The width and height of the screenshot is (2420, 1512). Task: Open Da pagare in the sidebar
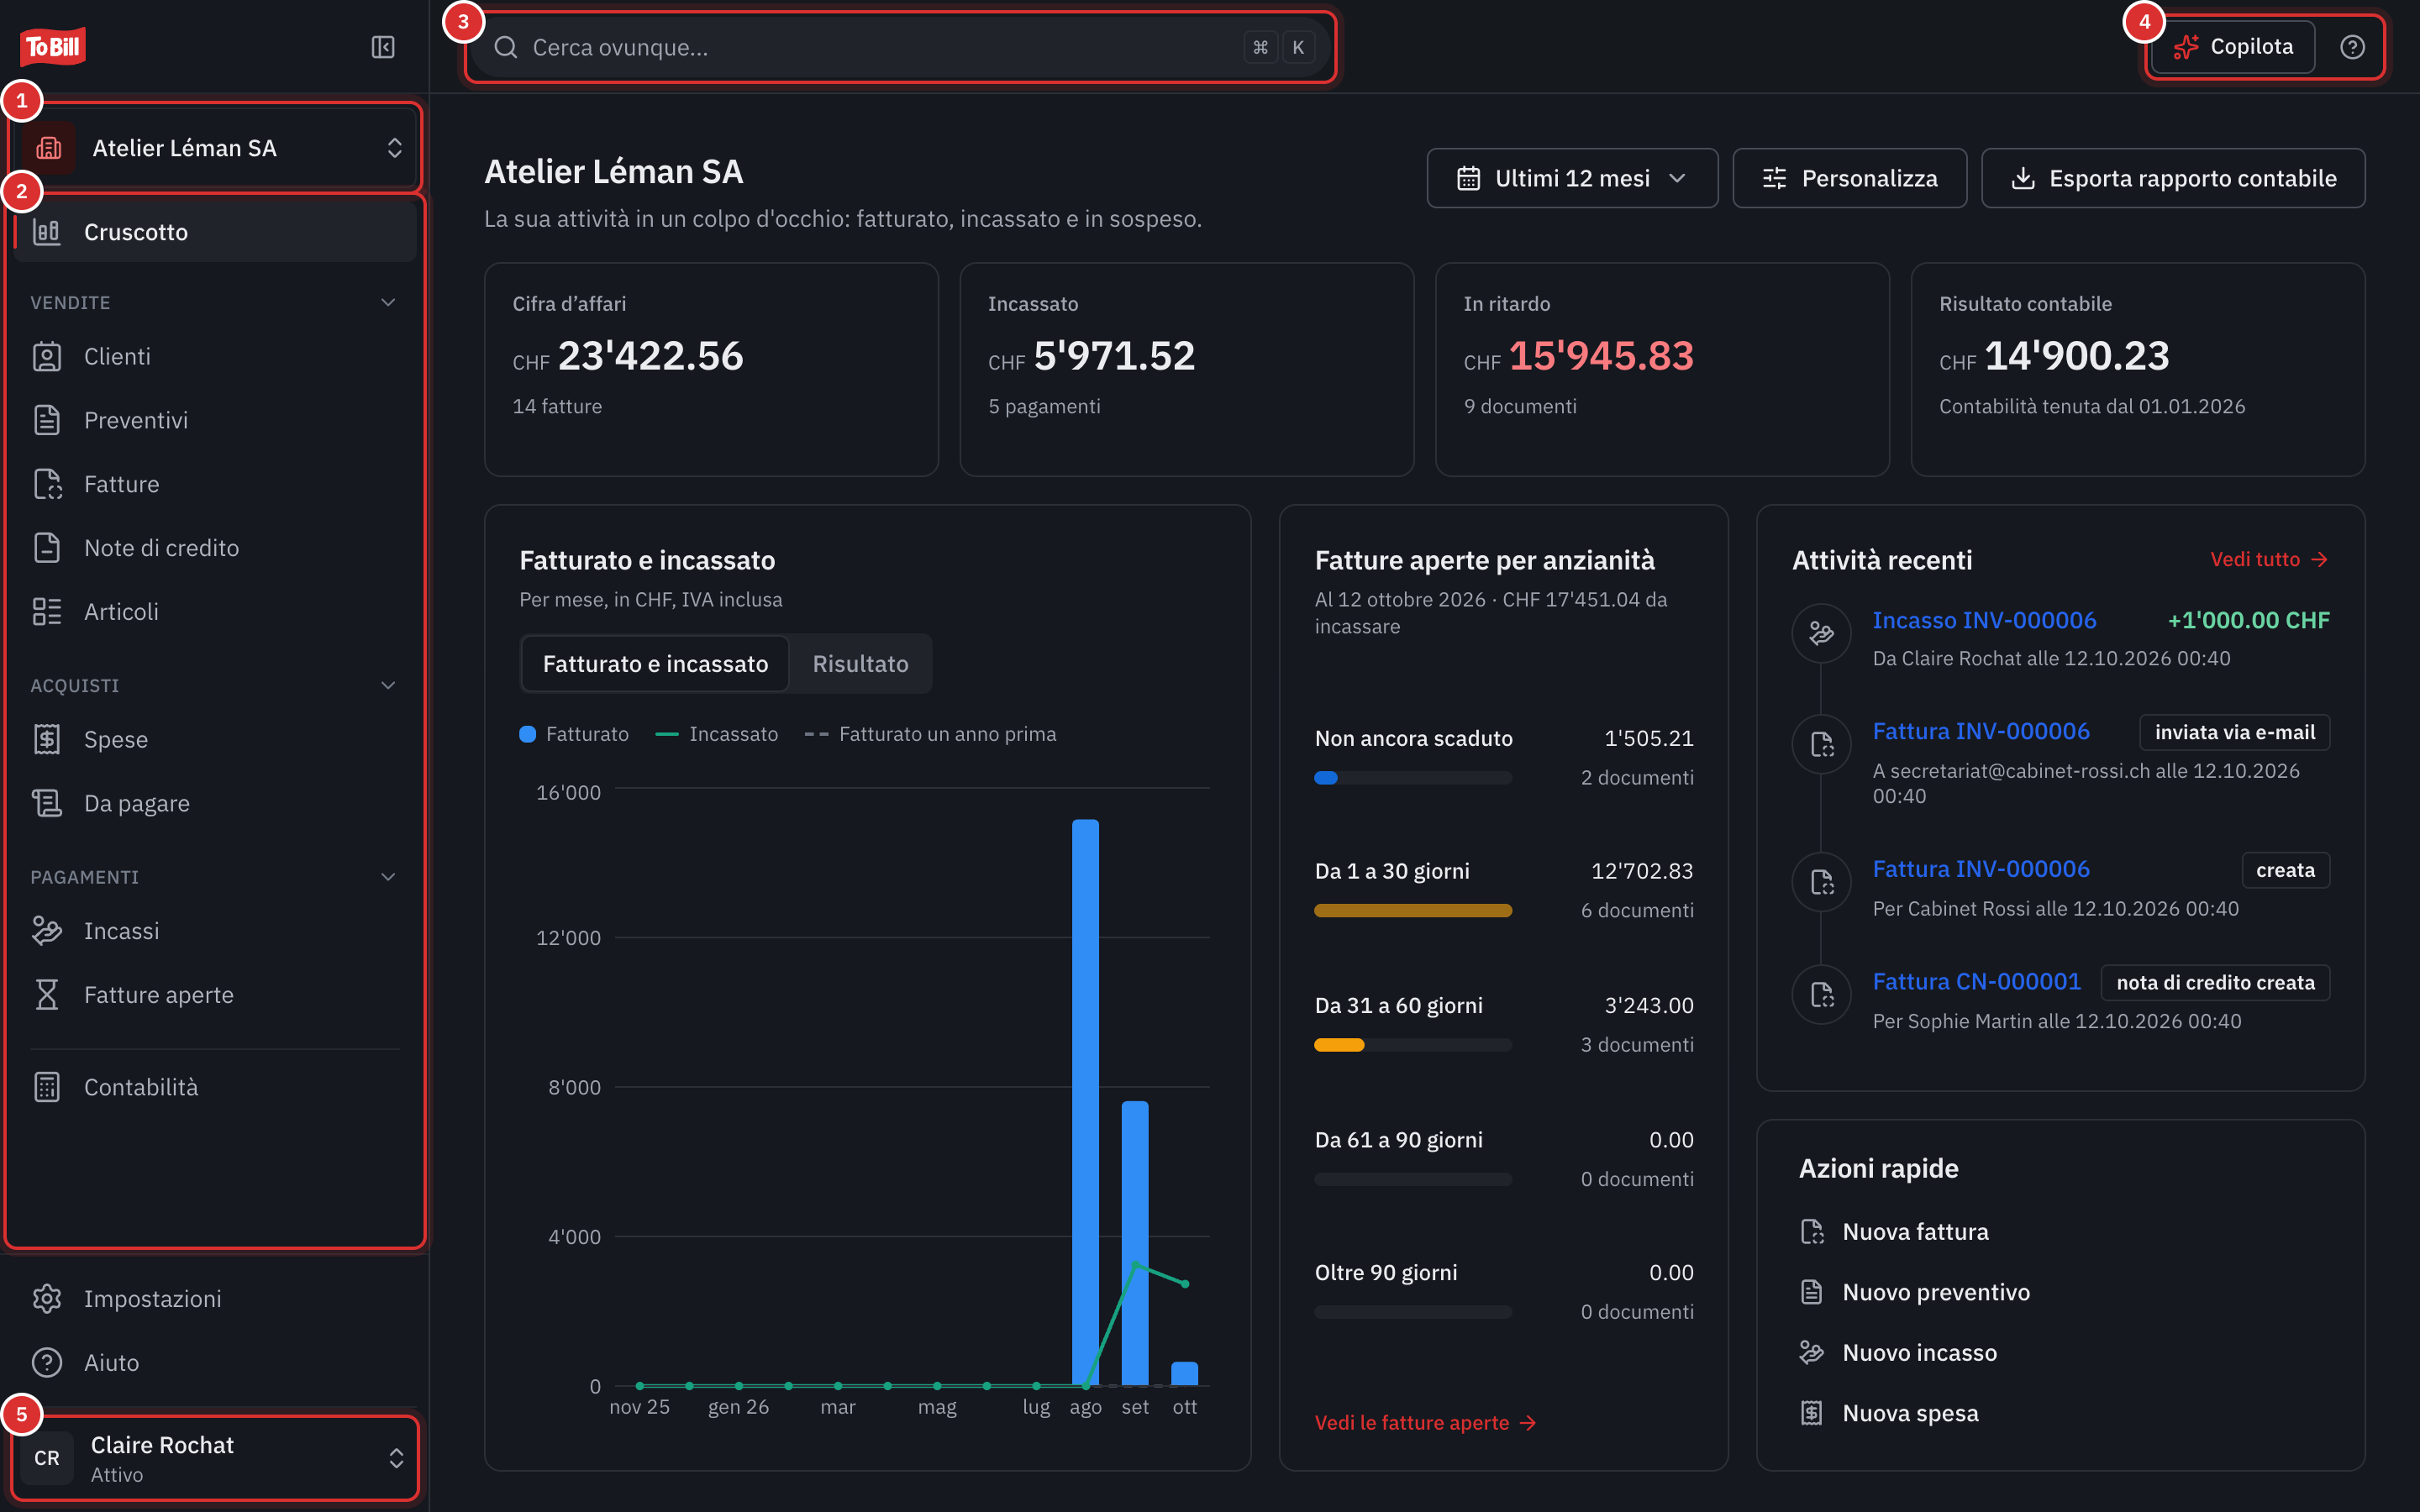pyautogui.click(x=215, y=803)
